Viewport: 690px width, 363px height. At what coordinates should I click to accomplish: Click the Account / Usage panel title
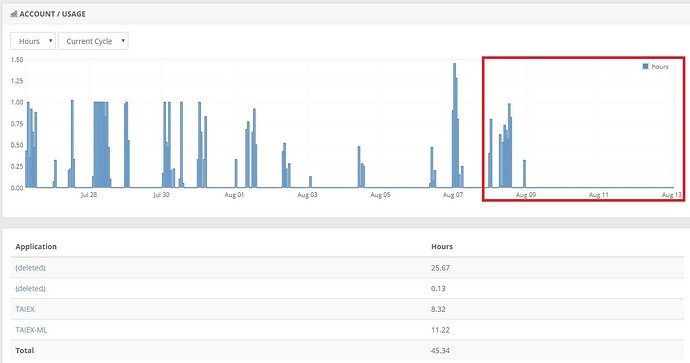[x=52, y=14]
